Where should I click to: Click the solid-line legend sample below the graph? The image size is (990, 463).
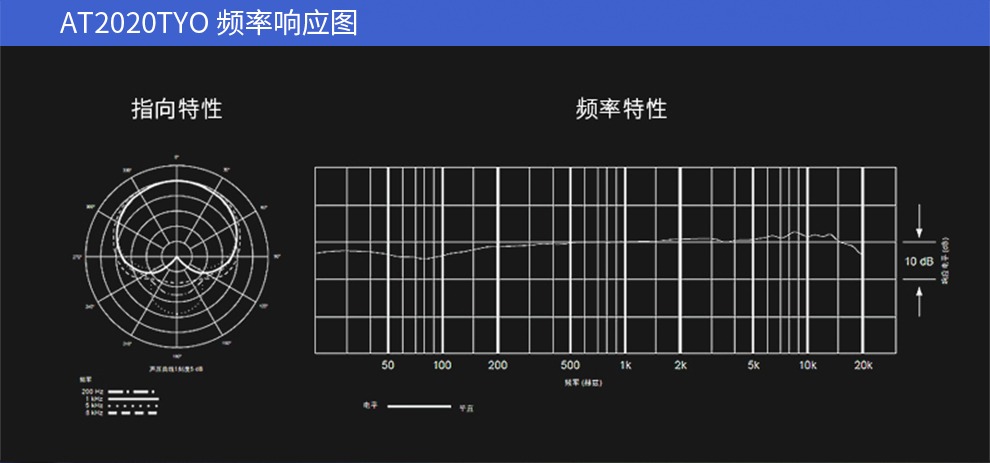[x=419, y=406]
